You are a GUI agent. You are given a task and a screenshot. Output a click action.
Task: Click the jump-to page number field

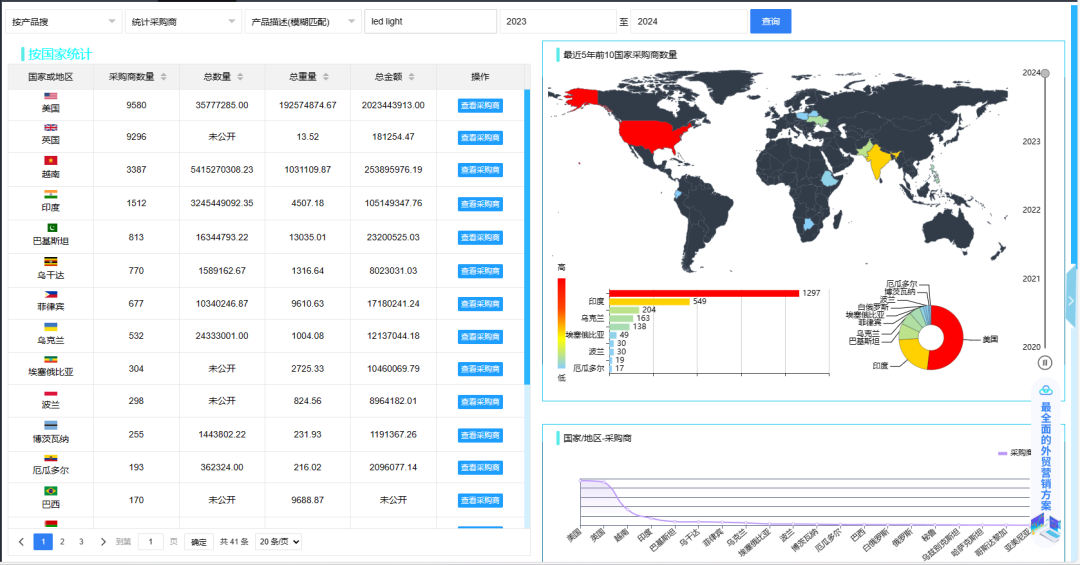coord(151,542)
